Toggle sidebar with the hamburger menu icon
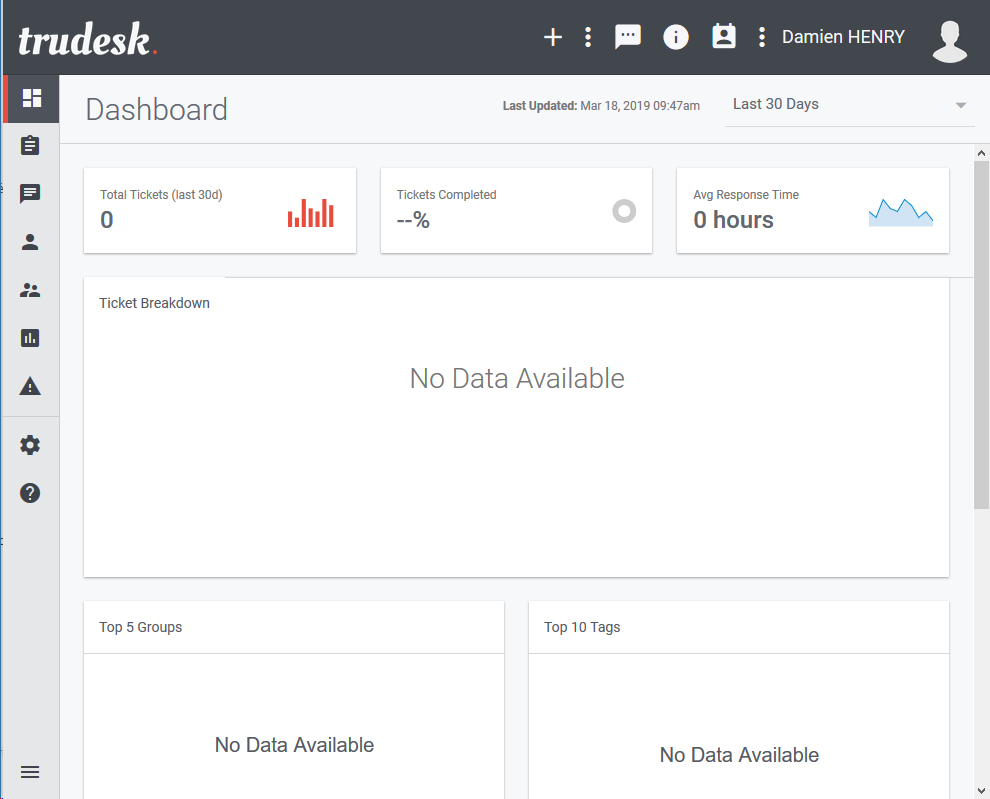 [30, 772]
